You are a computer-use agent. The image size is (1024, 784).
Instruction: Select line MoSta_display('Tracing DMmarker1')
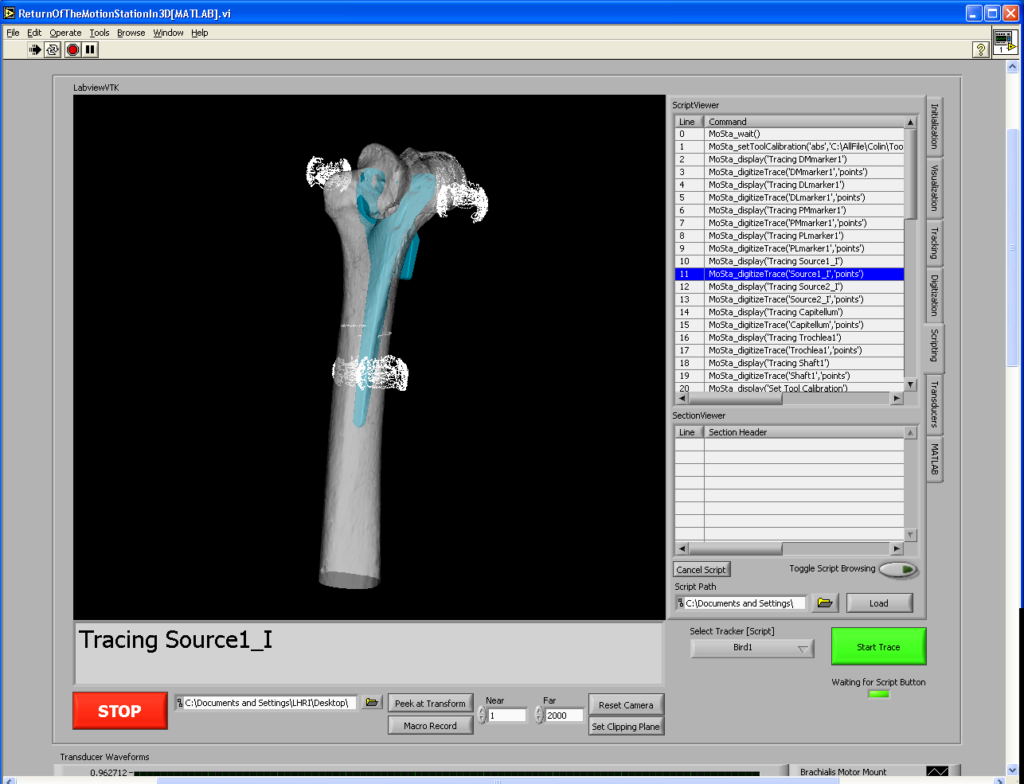click(x=790, y=159)
